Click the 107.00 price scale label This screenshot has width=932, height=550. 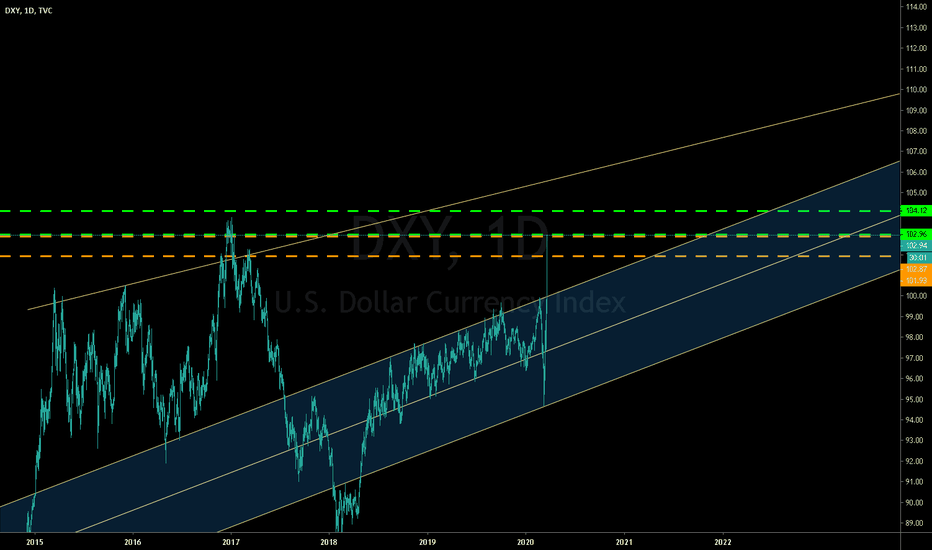(916, 152)
